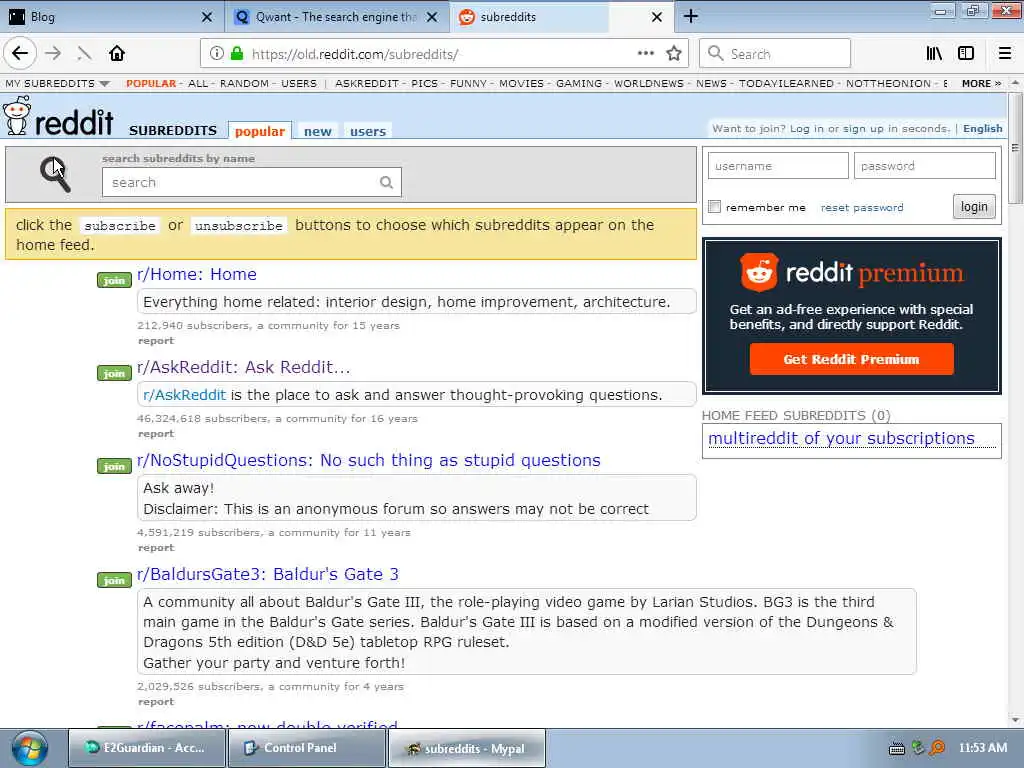1024x768 pixels.
Task: Select the users tab
Action: coord(368,131)
